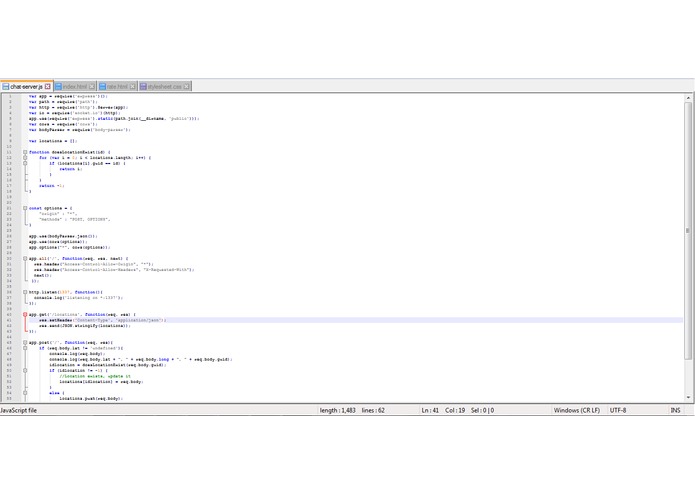Close the chat-server.js tab
The height and width of the screenshot is (494, 695).
47,86
